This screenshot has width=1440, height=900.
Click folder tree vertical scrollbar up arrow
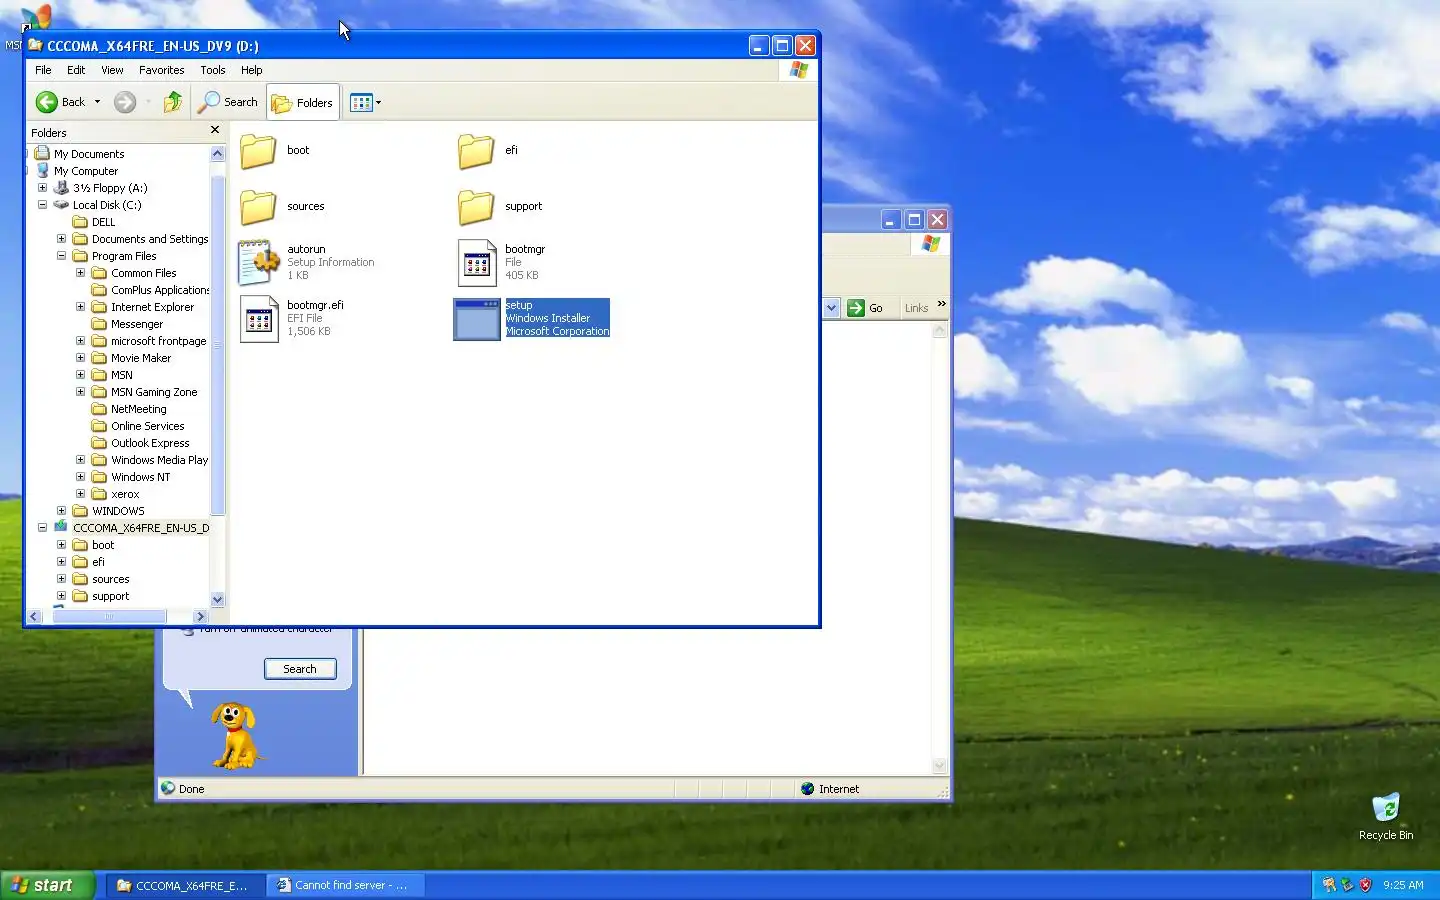(218, 153)
